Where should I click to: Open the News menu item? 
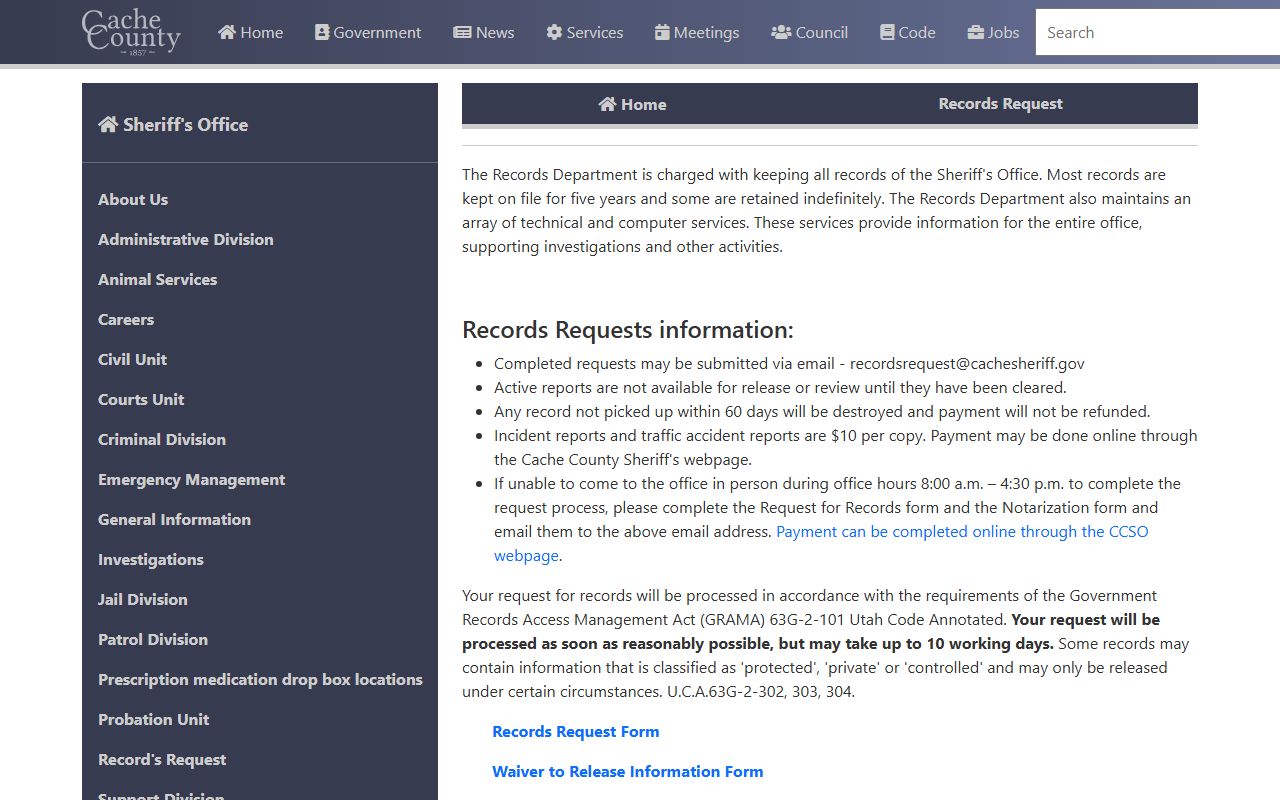point(484,32)
